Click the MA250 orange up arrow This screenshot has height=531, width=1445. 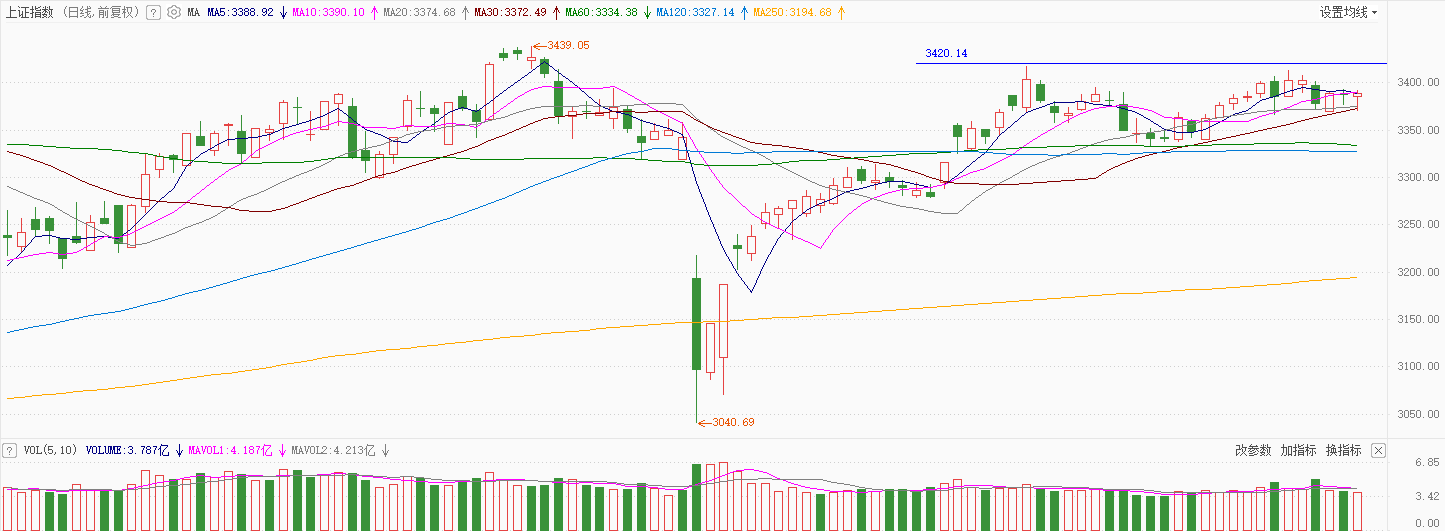pyautogui.click(x=840, y=13)
